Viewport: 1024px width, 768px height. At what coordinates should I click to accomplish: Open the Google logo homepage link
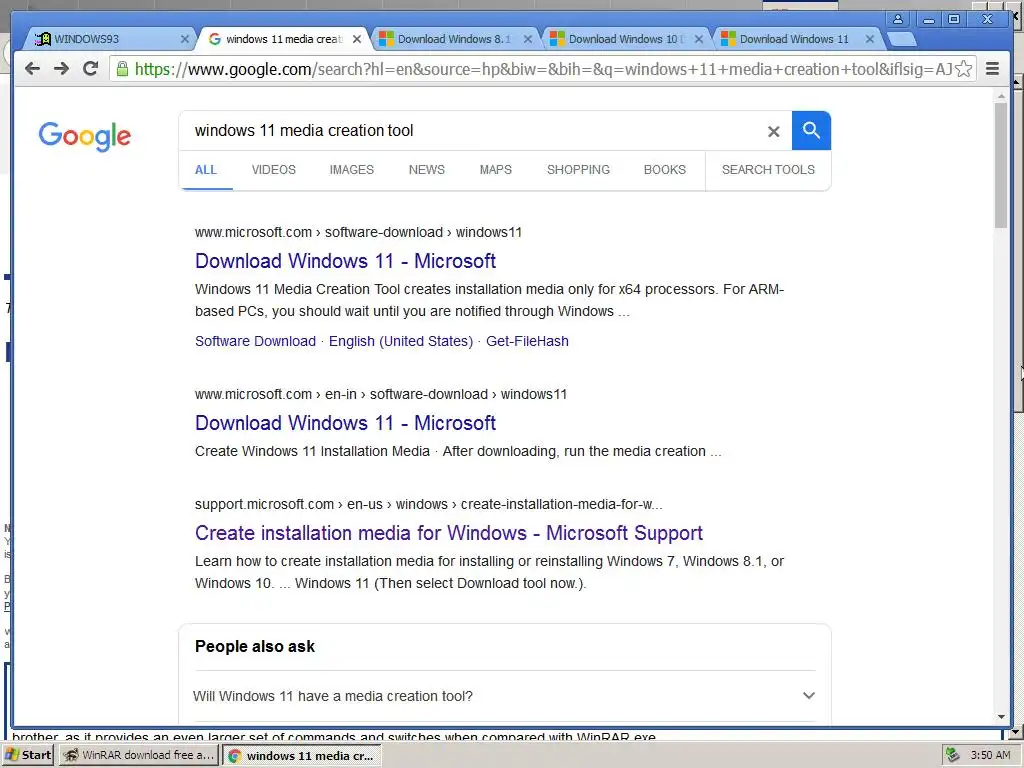click(x=85, y=136)
